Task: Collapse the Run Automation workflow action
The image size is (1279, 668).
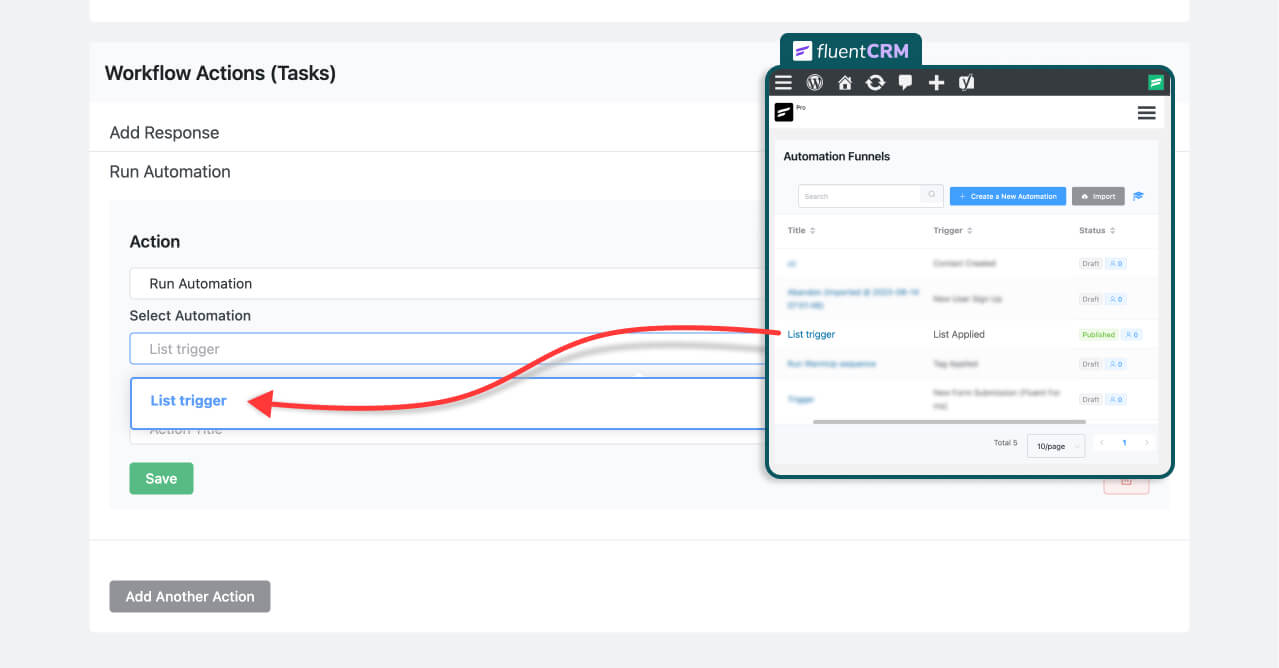Action: (x=170, y=171)
